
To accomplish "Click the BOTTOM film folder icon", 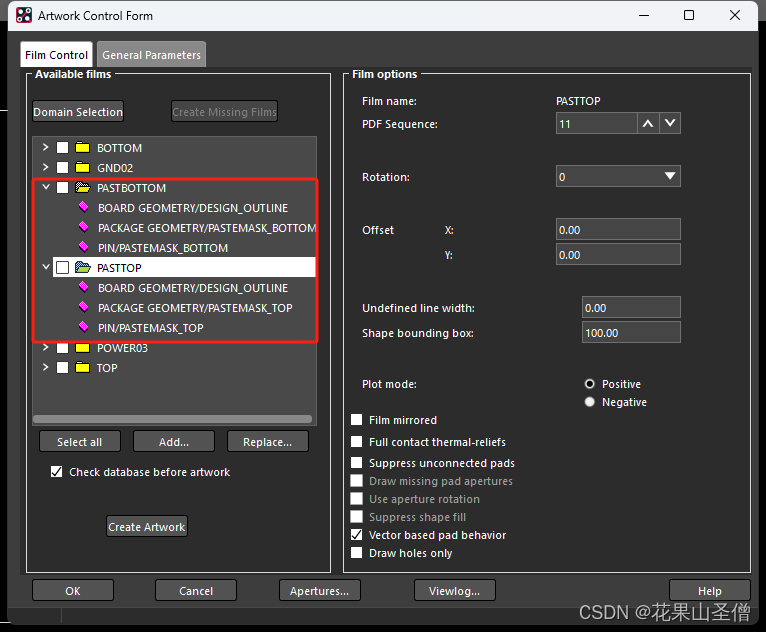I will [83, 147].
